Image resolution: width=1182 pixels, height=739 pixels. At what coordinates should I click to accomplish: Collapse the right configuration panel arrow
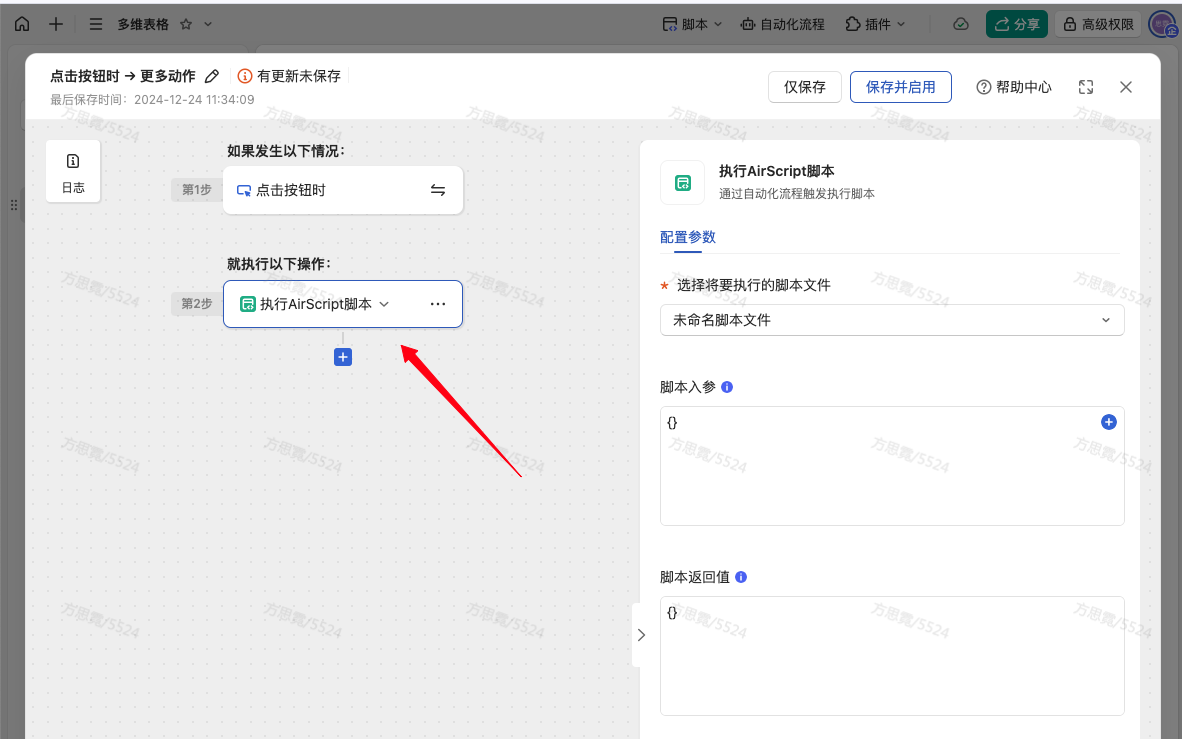pyautogui.click(x=641, y=634)
